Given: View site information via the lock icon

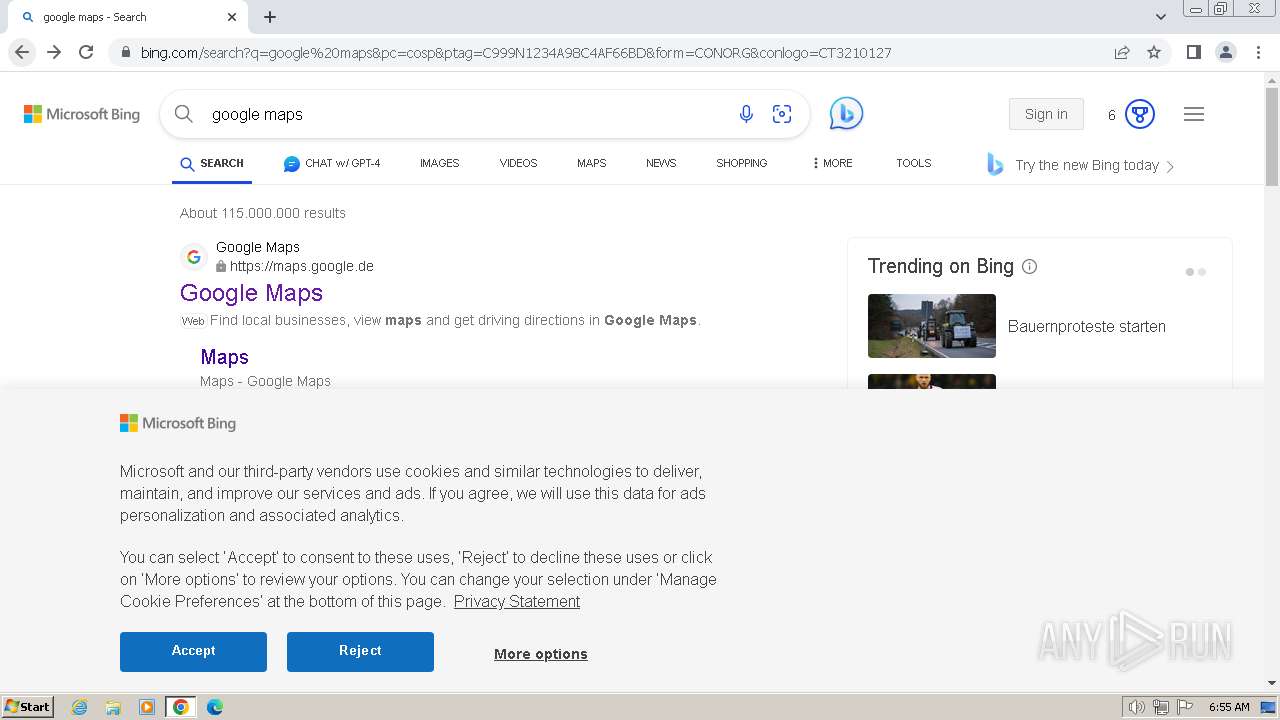Looking at the screenshot, I should point(125,53).
